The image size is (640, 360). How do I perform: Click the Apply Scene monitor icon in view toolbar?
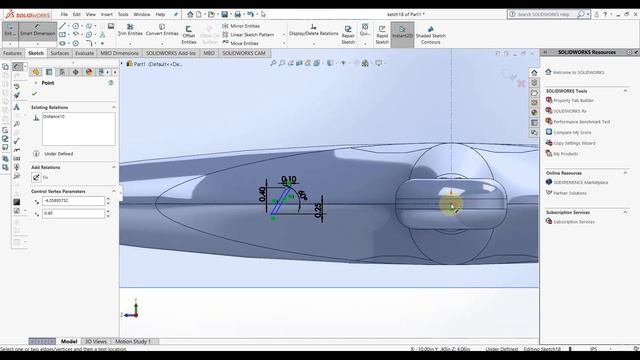tap(379, 63)
